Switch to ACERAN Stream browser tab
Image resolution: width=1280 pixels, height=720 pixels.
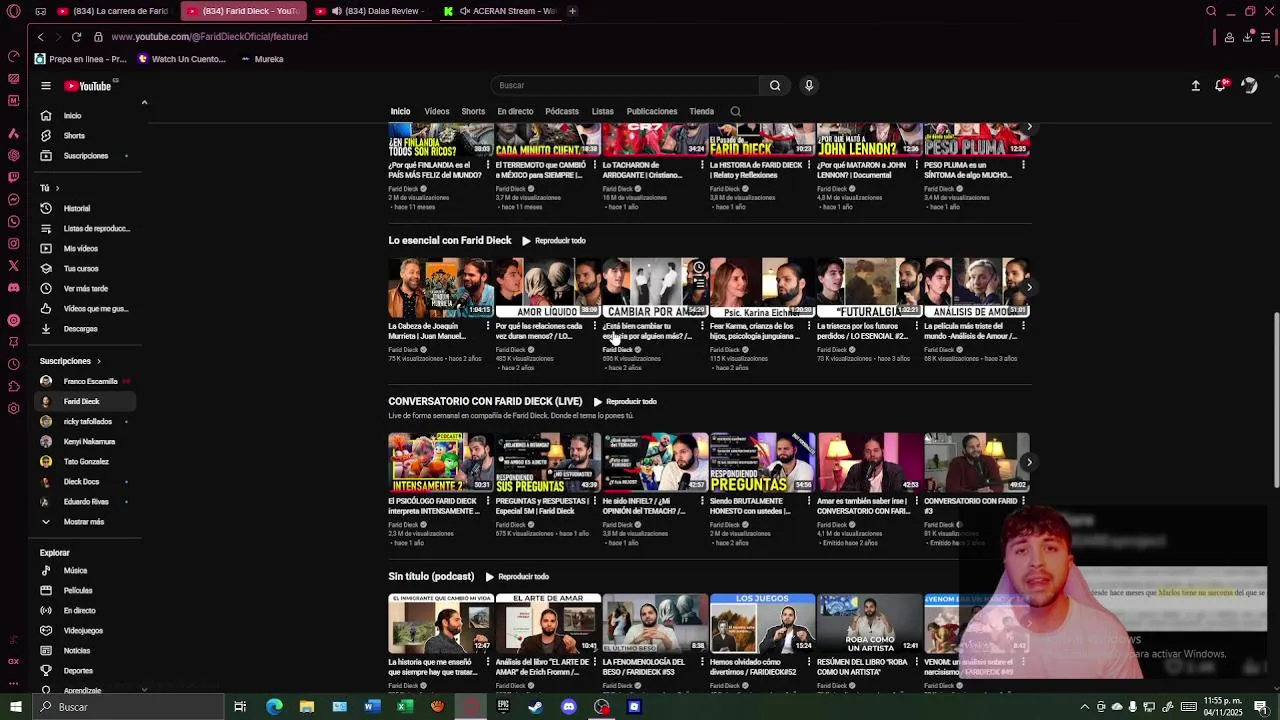(500, 11)
